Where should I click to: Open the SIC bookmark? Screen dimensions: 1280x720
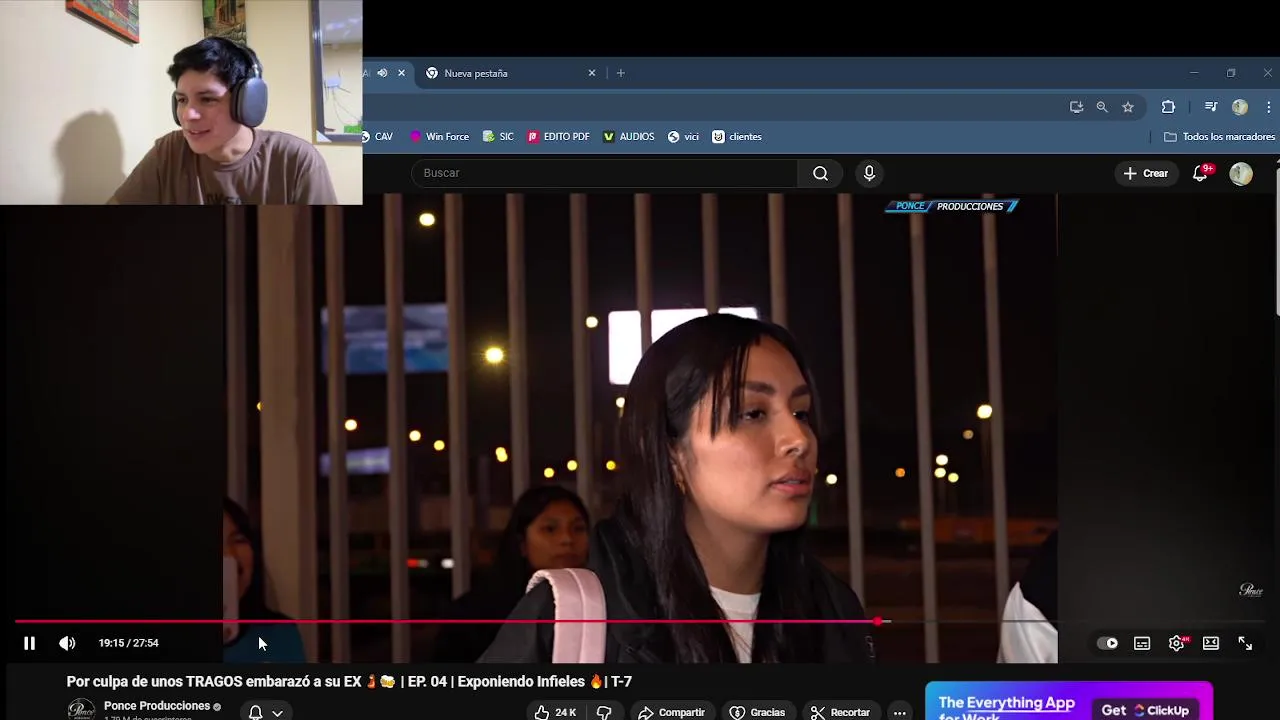pos(498,137)
